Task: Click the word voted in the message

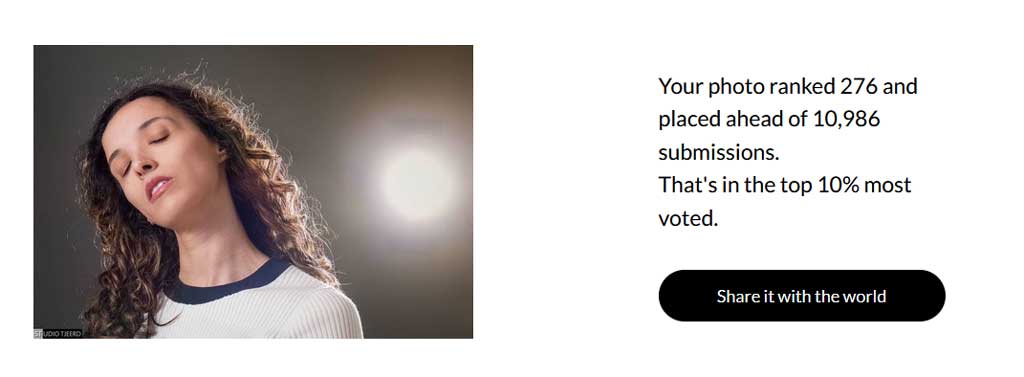Action: coord(688,218)
